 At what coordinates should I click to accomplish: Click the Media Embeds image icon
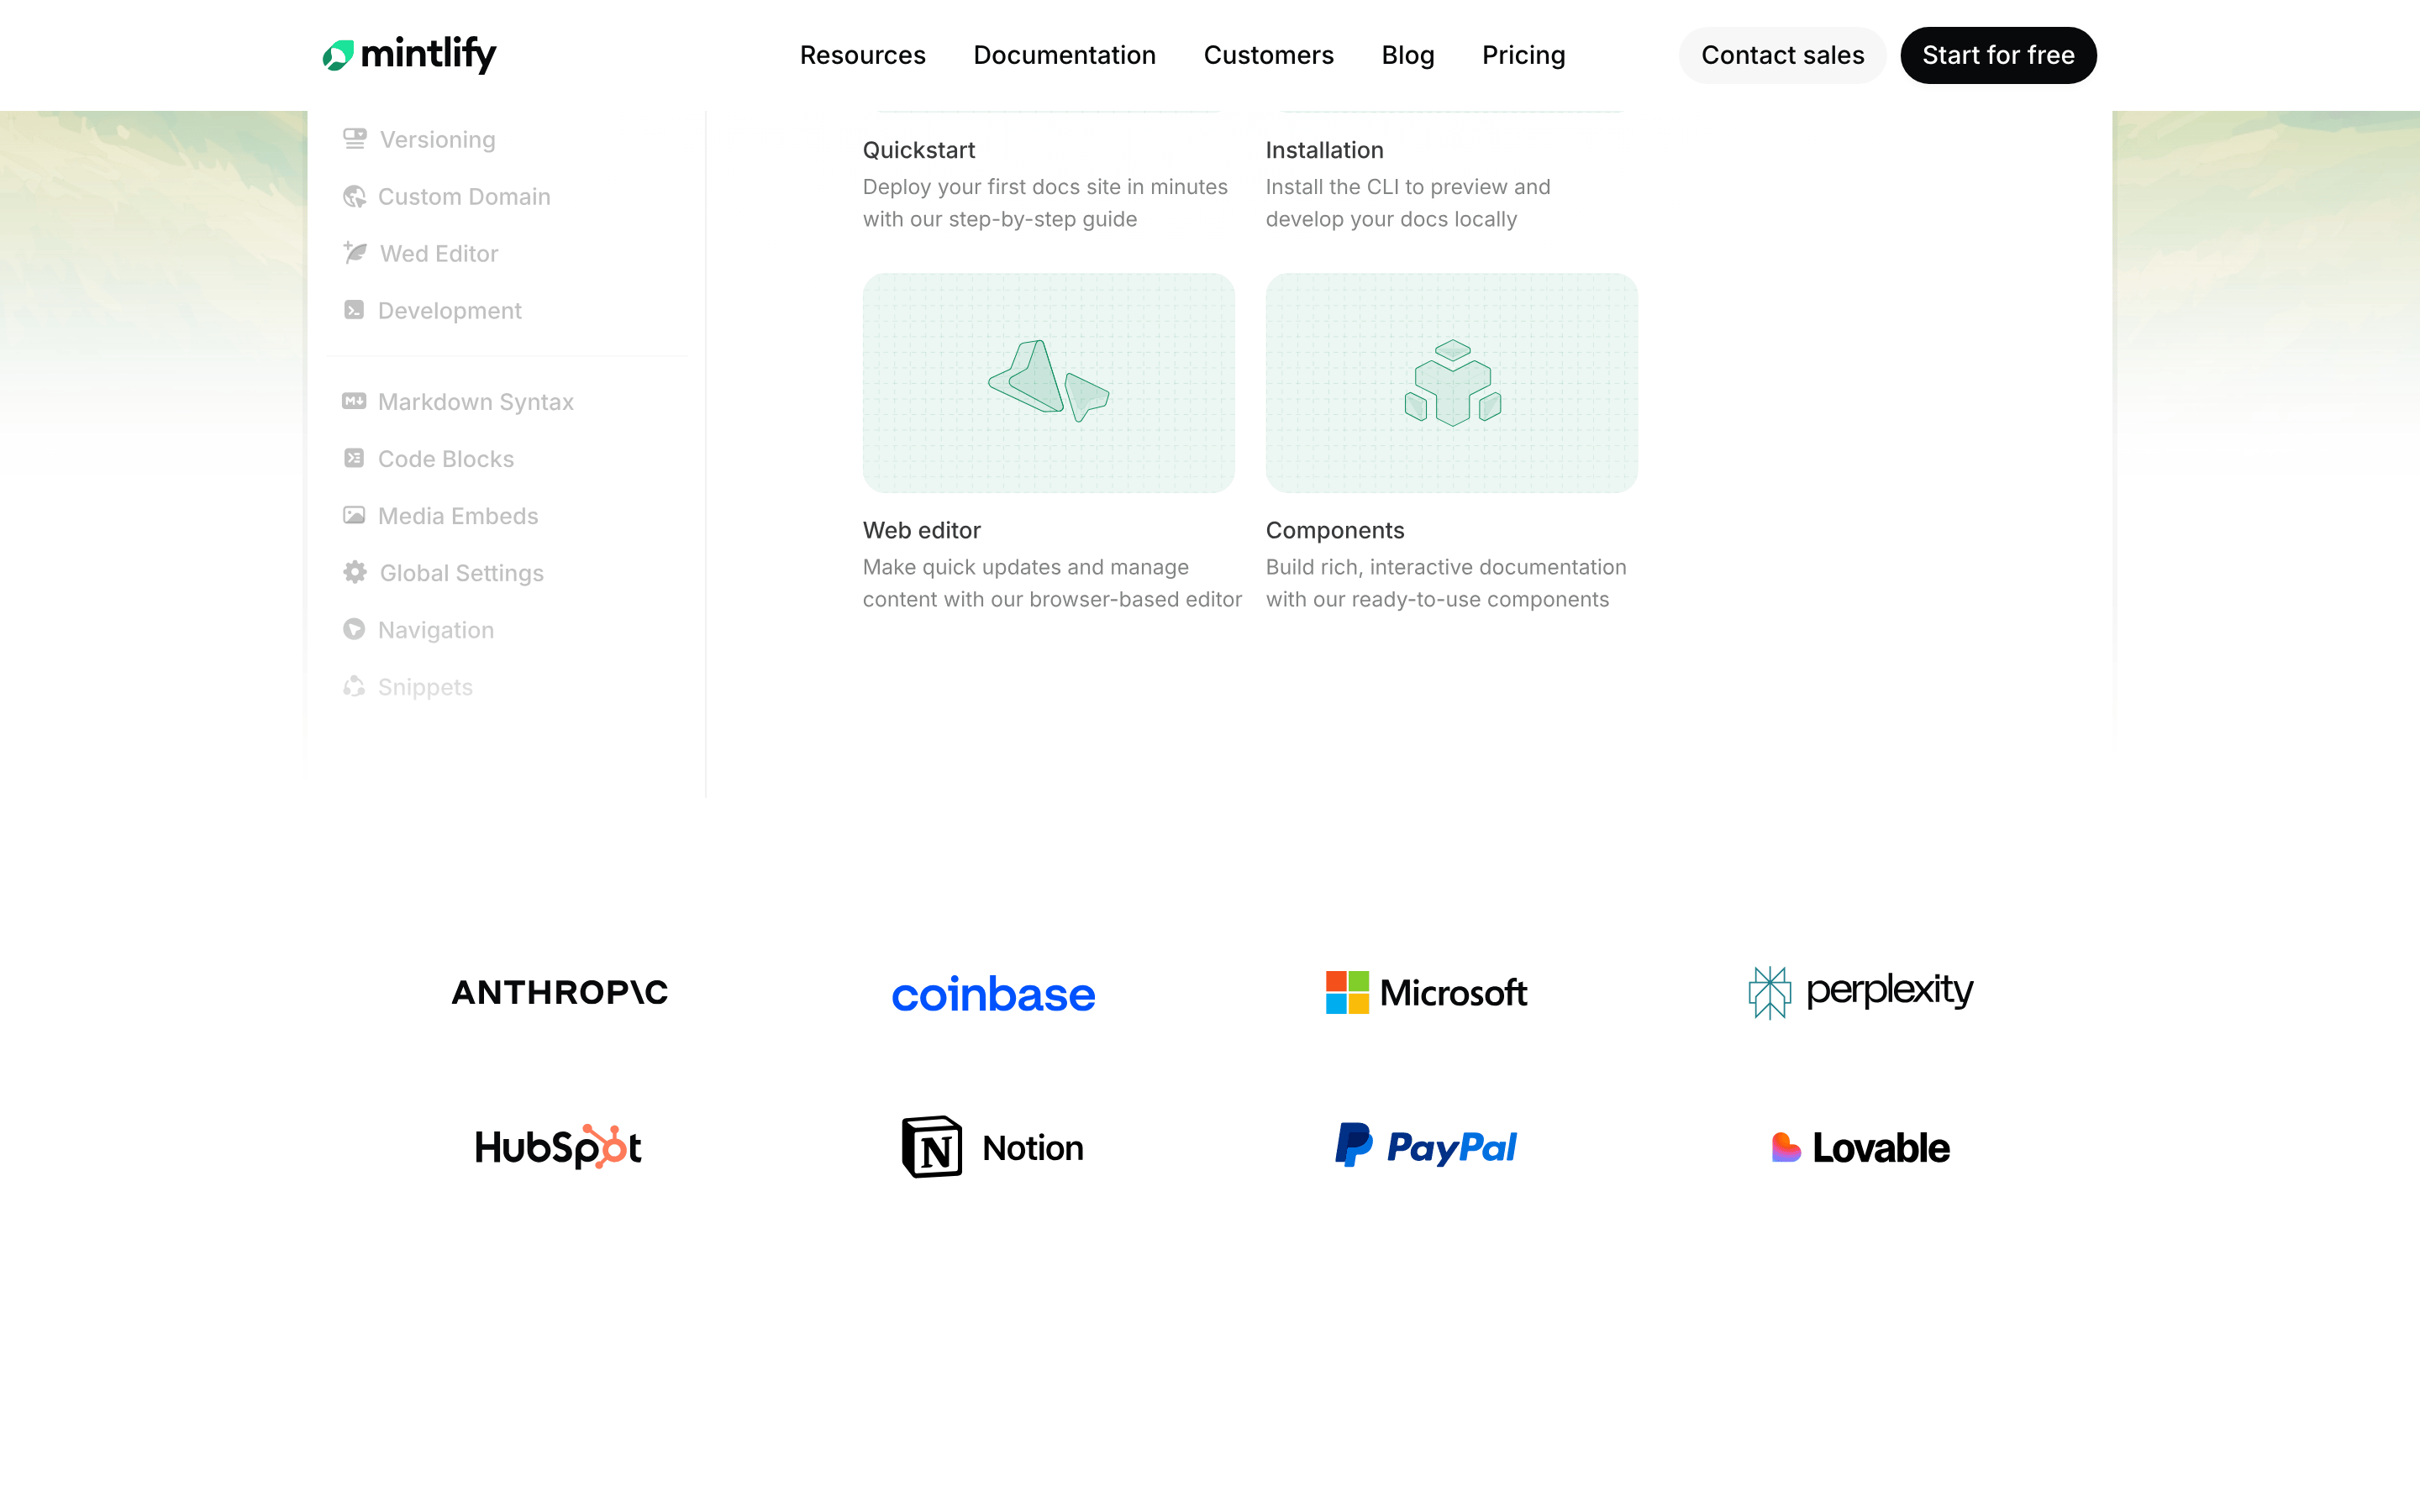(x=354, y=515)
